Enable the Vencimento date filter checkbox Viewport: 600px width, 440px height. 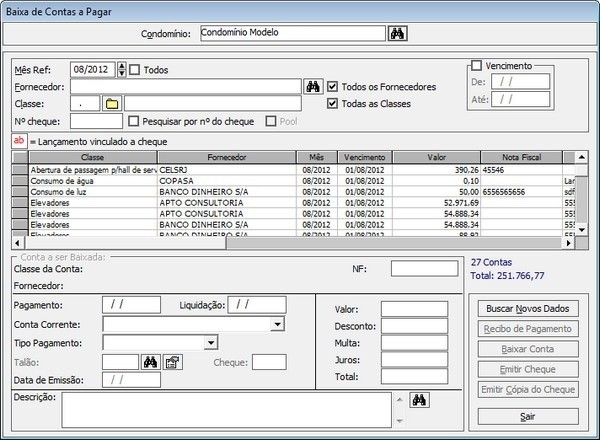[477, 65]
